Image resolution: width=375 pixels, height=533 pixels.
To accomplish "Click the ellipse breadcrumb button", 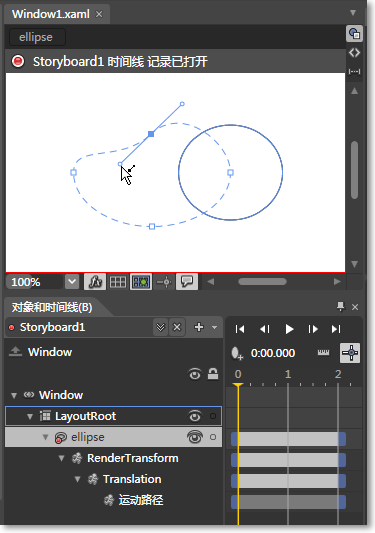I will (37, 37).
